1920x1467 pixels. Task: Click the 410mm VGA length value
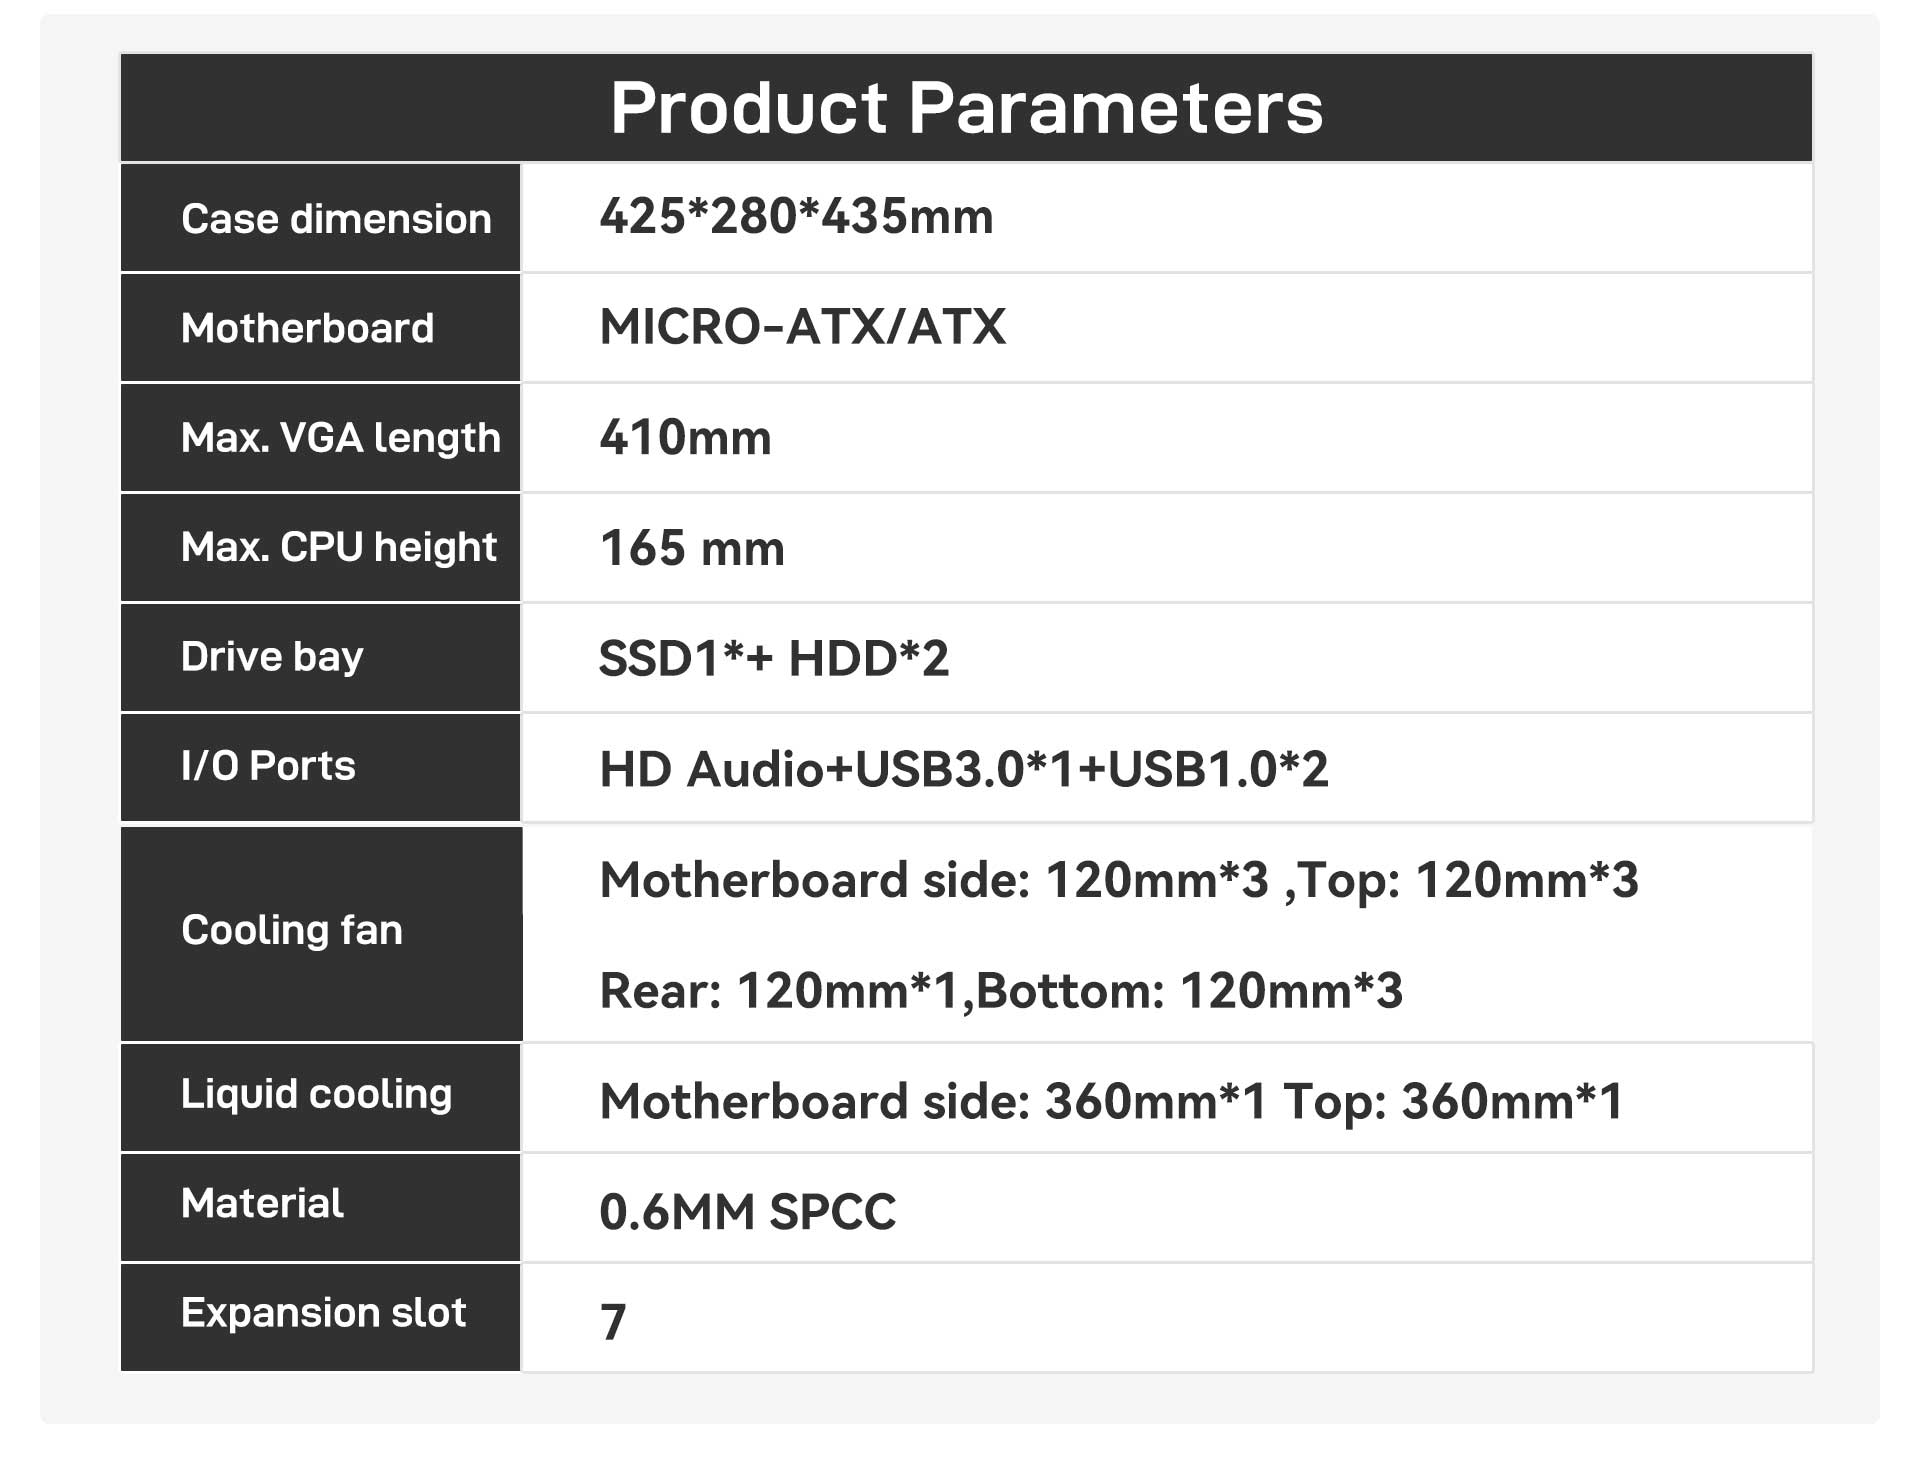click(685, 438)
